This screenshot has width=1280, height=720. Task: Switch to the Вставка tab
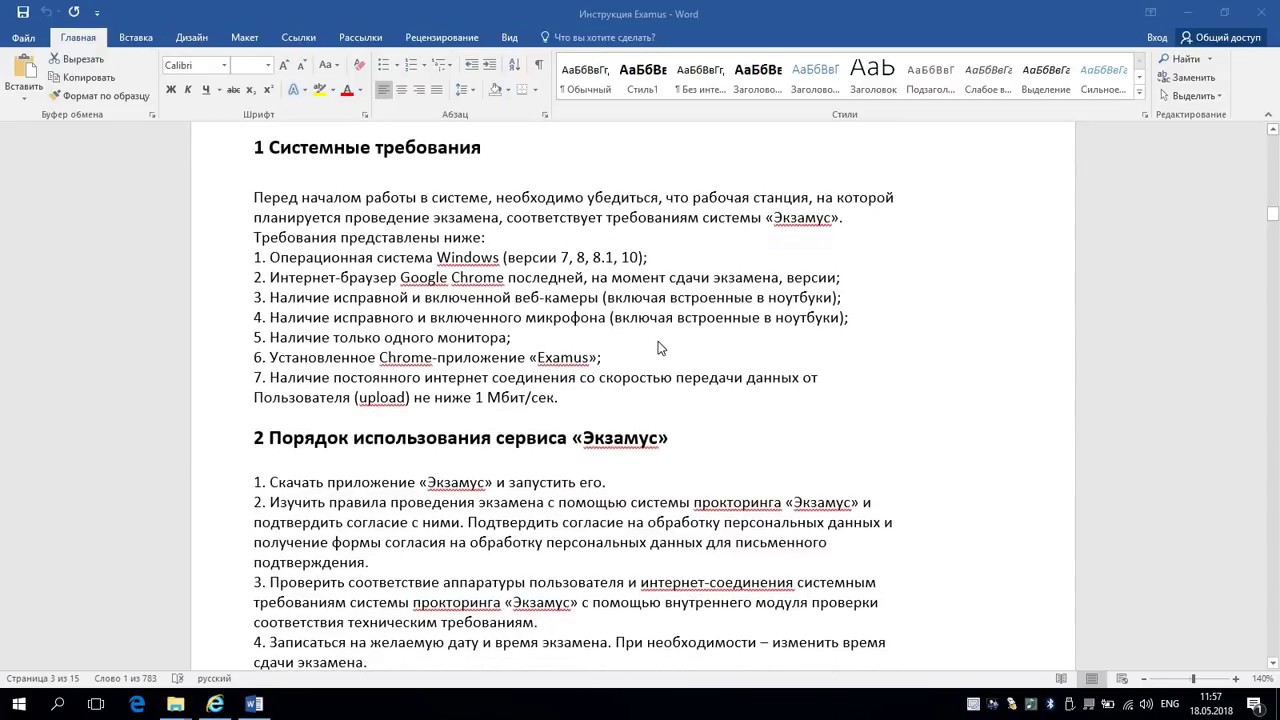[x=136, y=37]
